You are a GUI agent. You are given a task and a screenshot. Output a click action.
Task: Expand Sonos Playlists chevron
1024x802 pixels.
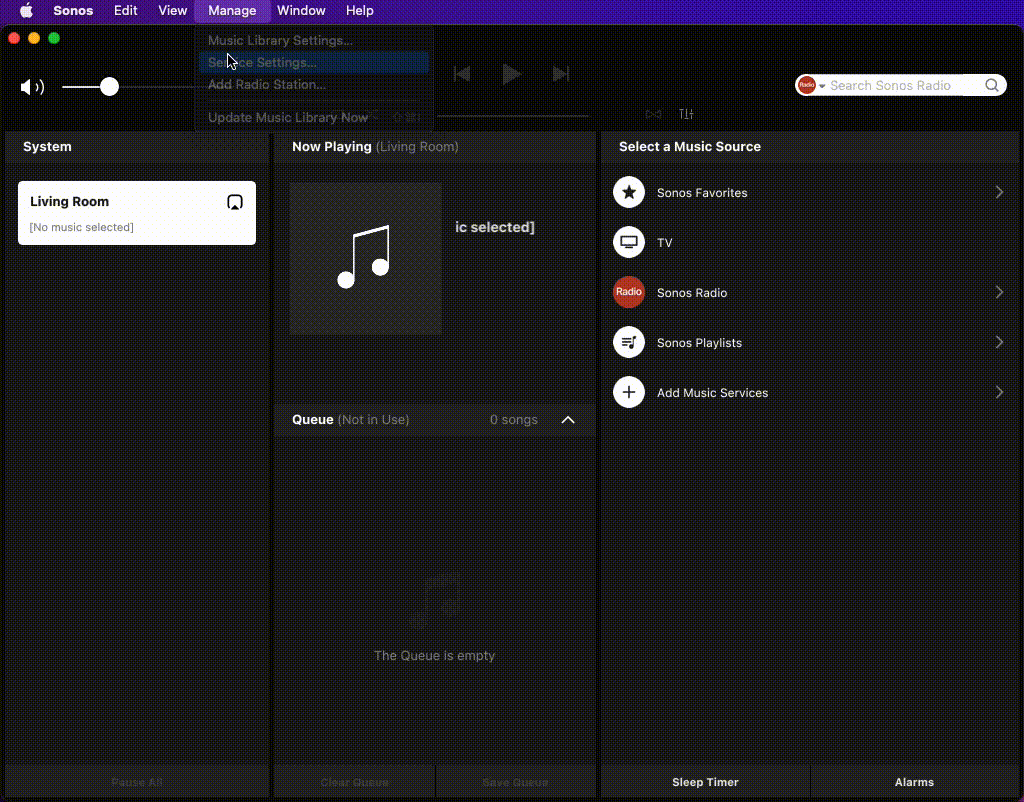(x=999, y=342)
